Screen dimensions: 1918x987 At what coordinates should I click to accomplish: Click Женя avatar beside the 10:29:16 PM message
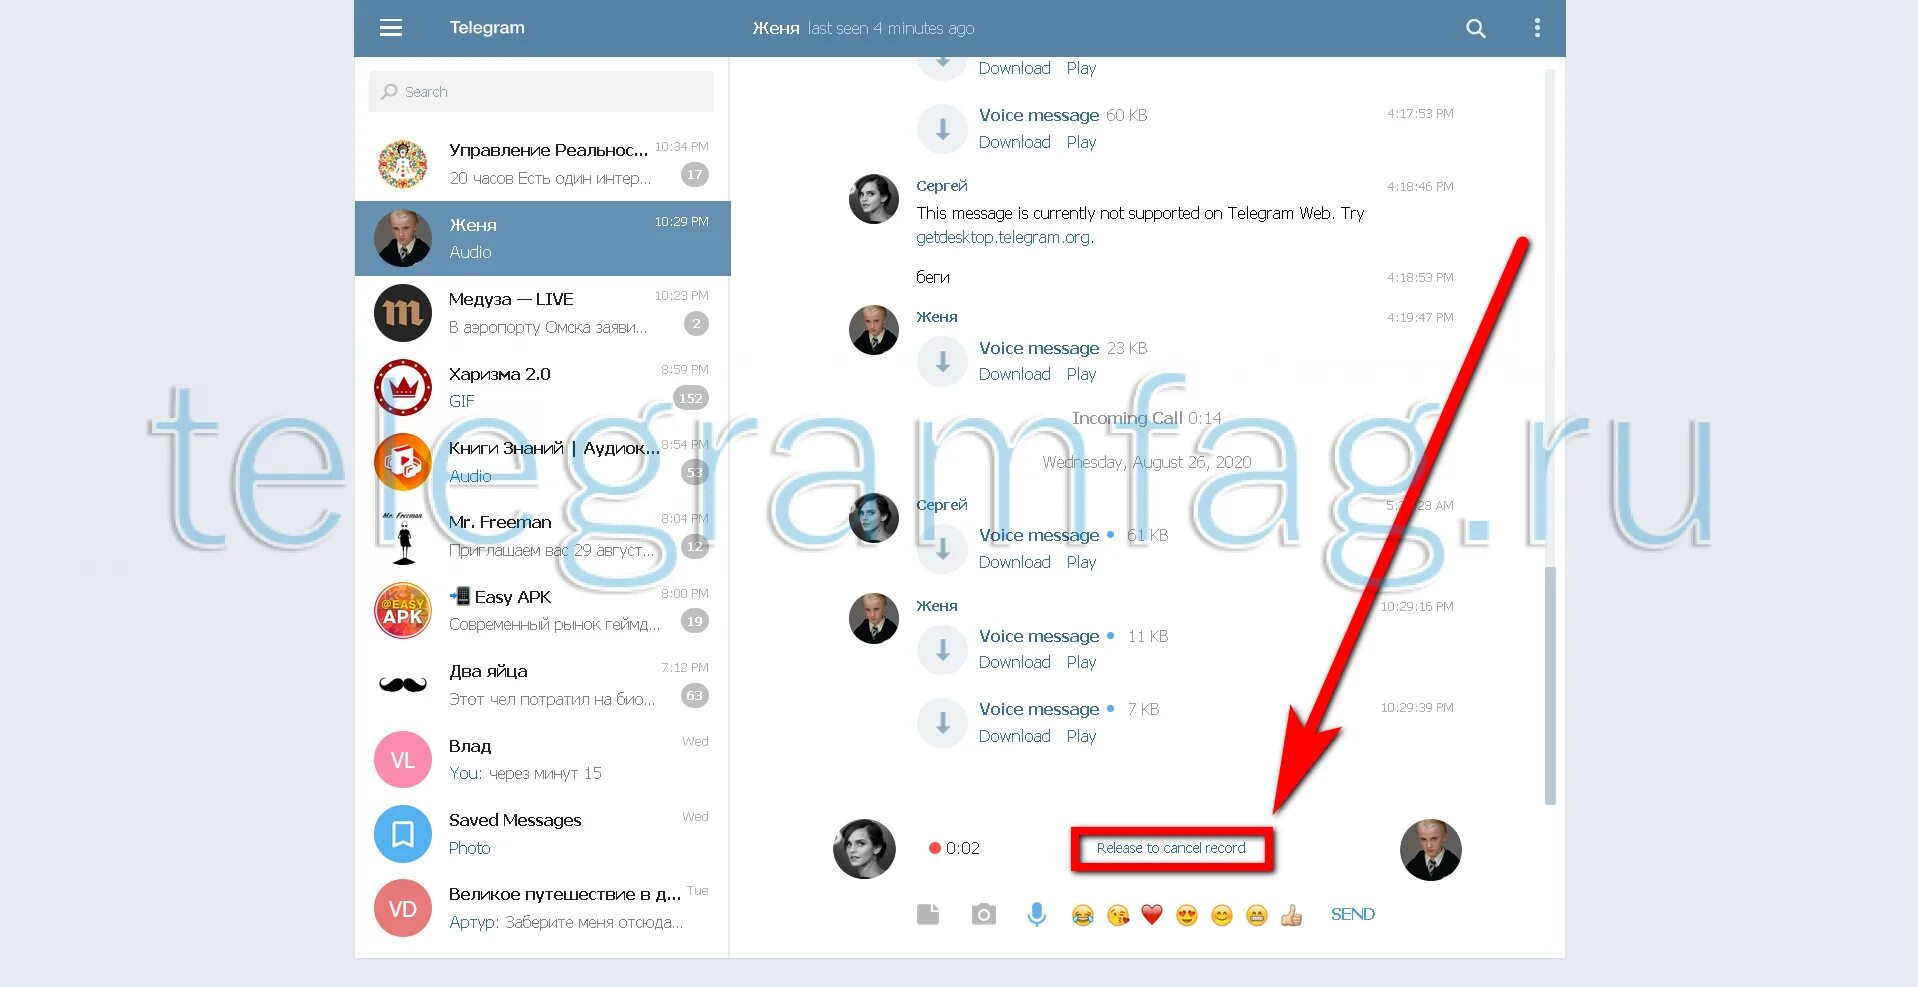coord(874,618)
